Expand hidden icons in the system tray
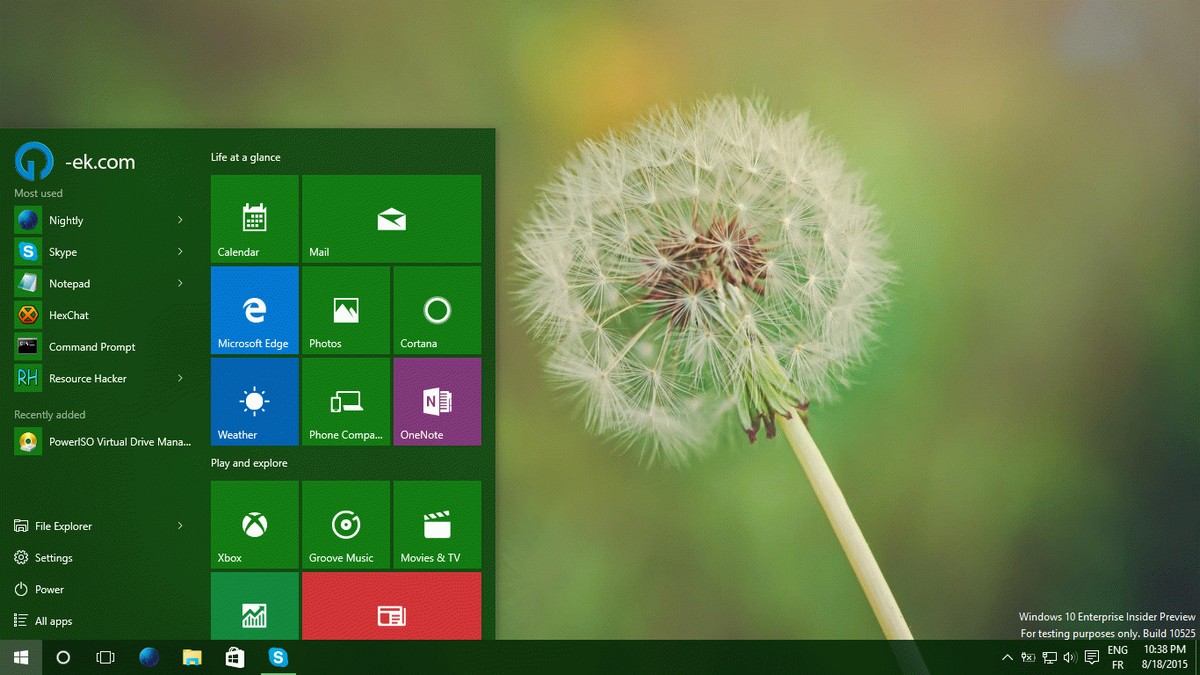This screenshot has height=675, width=1200. tap(1007, 658)
